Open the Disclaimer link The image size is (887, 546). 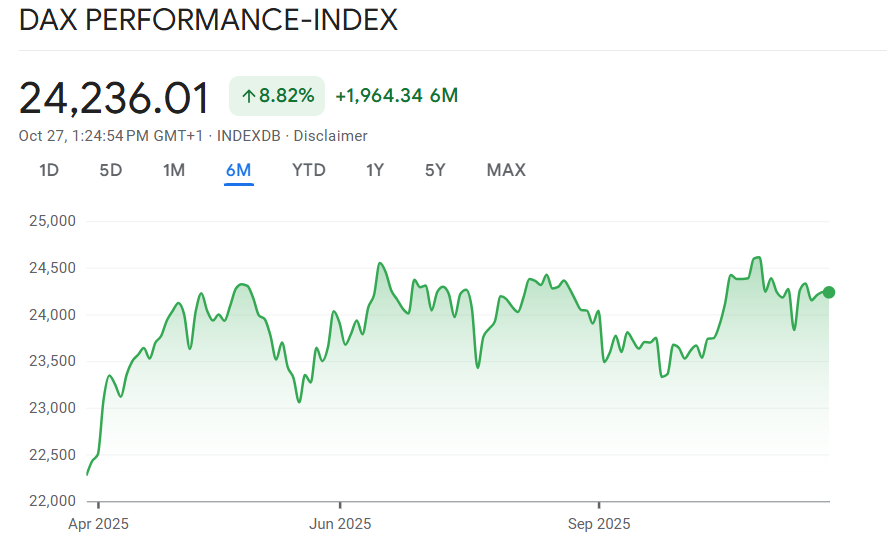[332, 136]
